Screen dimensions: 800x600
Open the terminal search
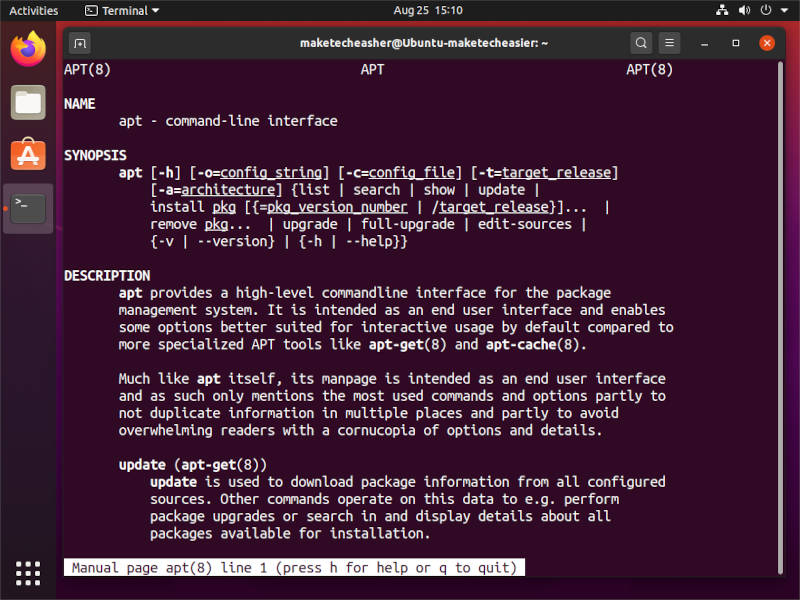click(641, 43)
